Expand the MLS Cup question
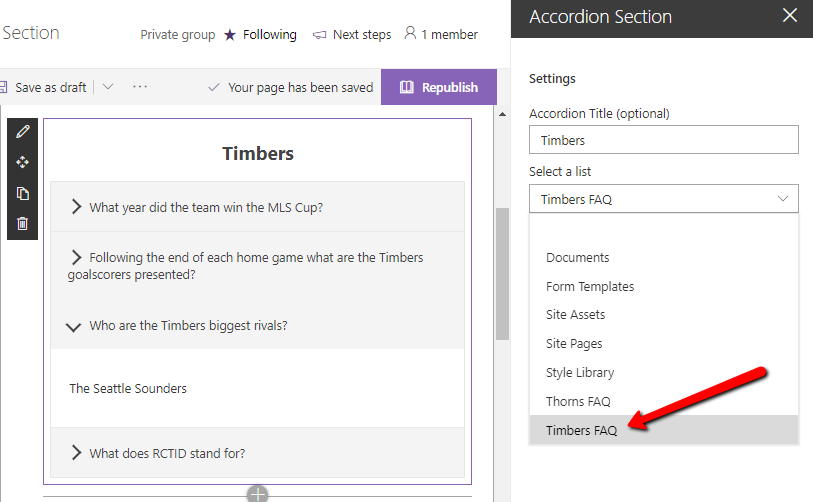 coord(257,207)
